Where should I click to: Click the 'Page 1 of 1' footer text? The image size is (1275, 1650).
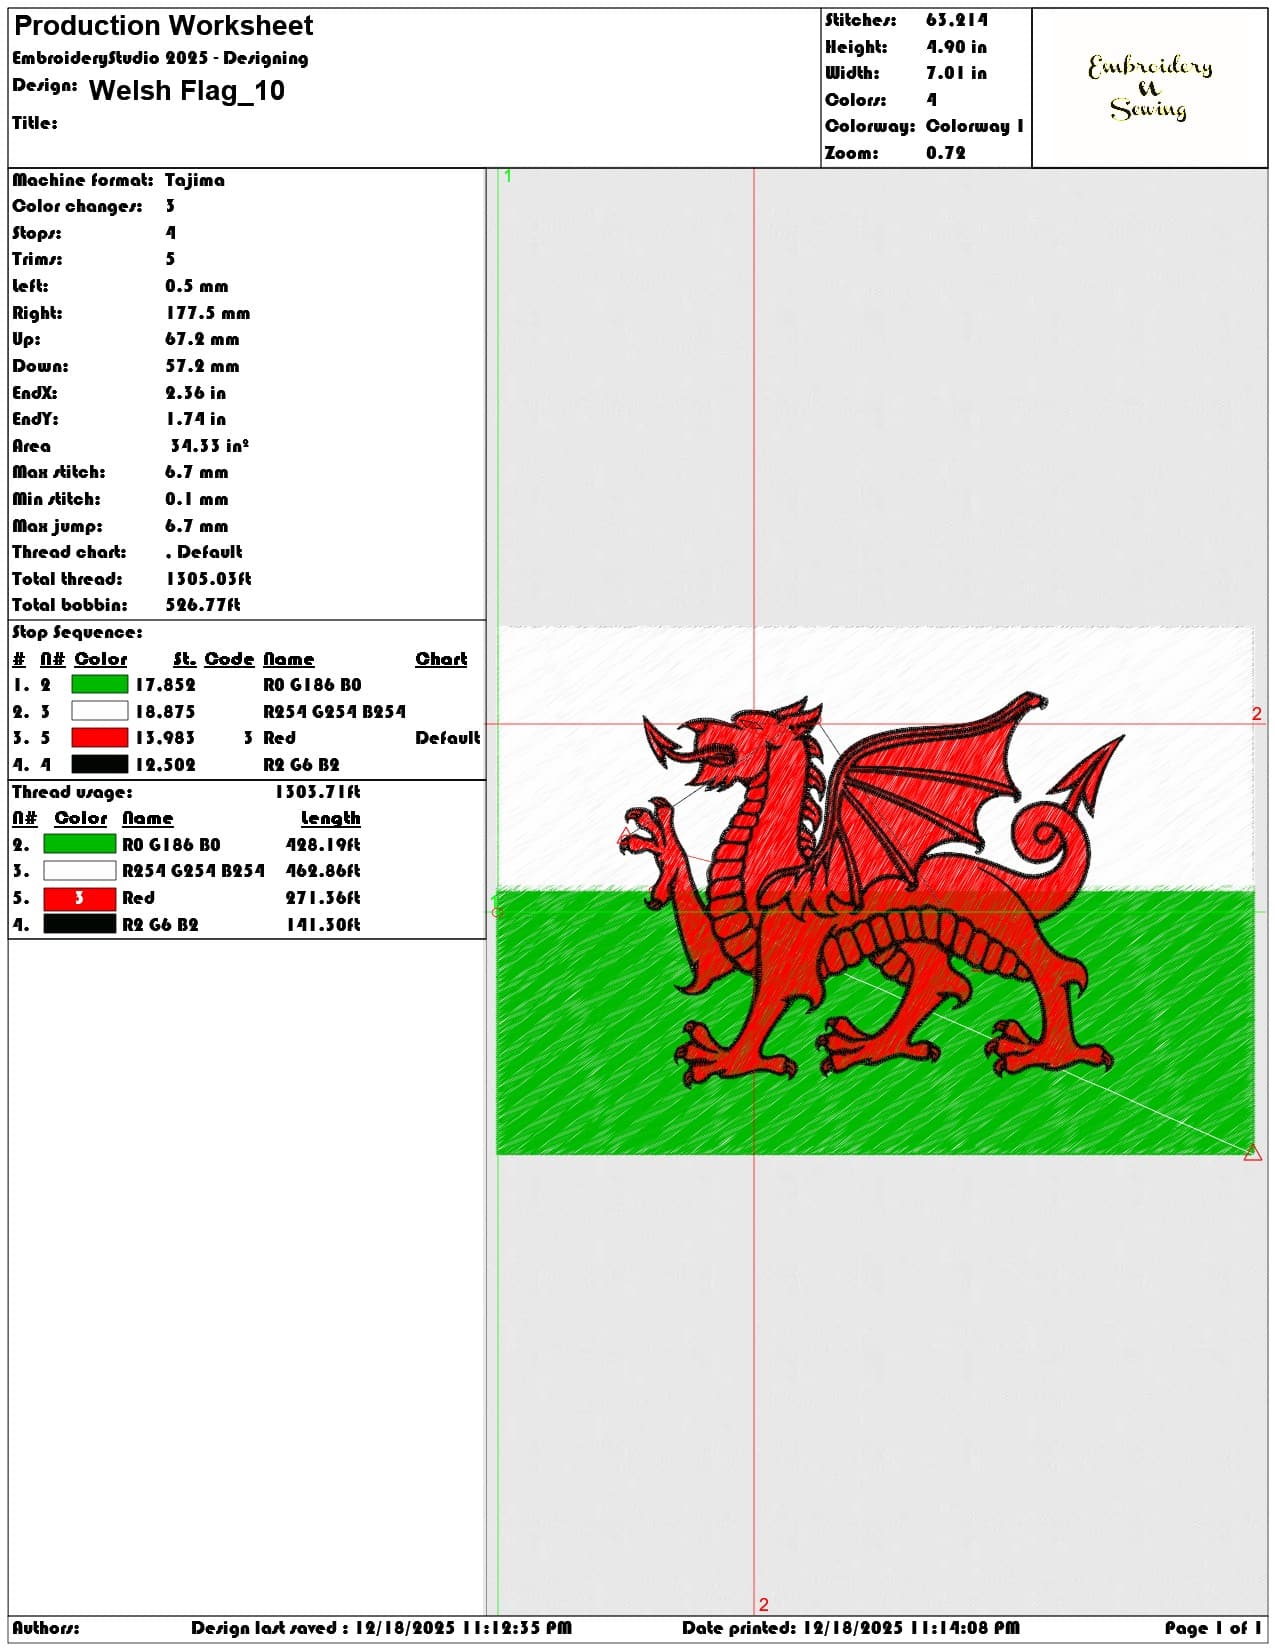pos(1213,1628)
